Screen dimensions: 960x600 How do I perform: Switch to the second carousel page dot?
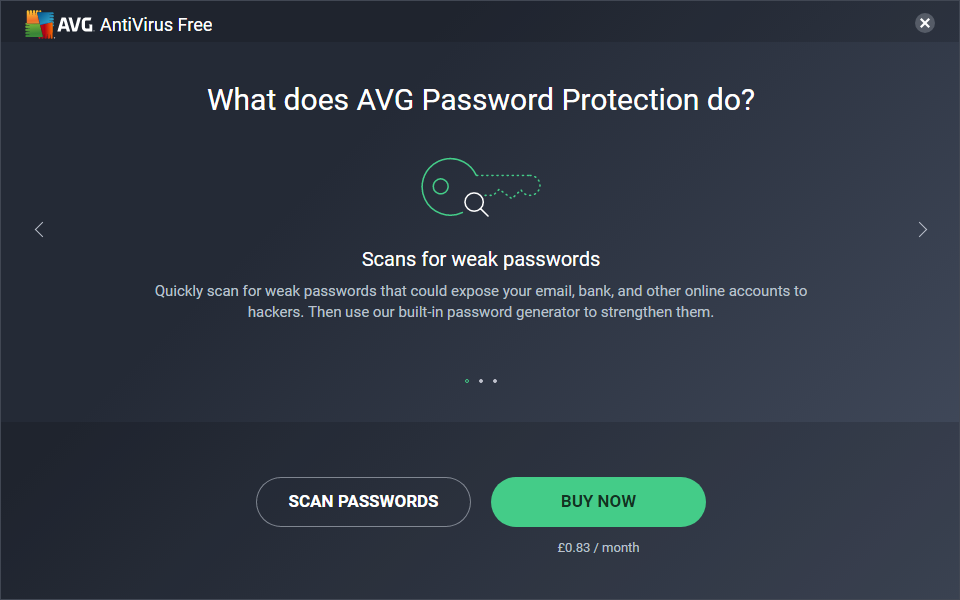(481, 381)
